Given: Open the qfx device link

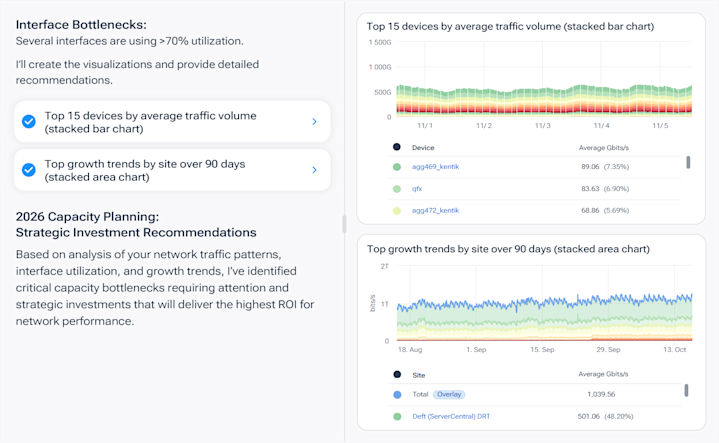Looking at the screenshot, I should 417,188.
